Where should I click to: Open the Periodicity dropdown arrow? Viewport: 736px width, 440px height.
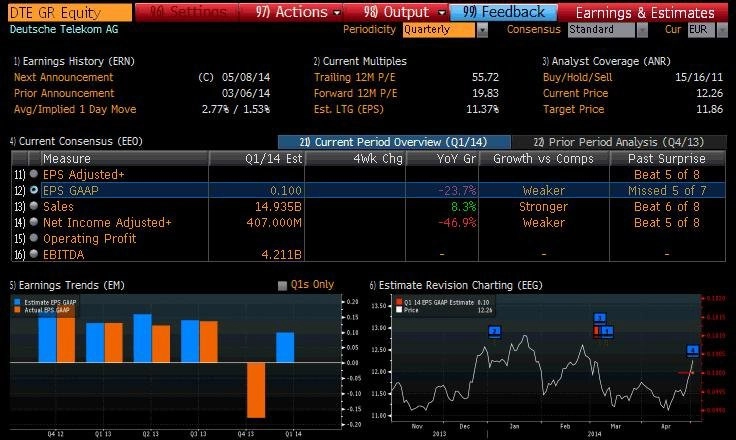482,30
